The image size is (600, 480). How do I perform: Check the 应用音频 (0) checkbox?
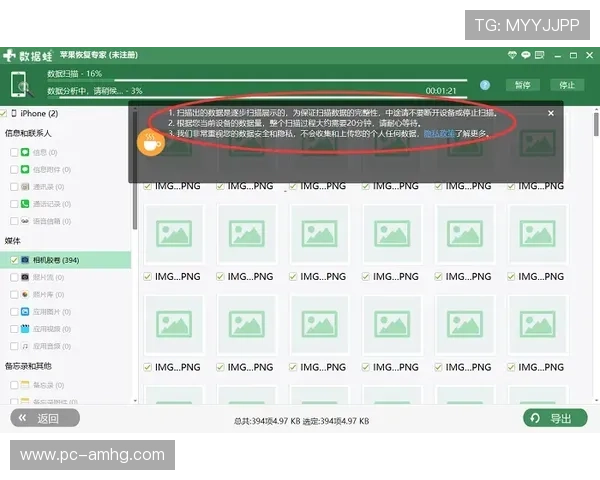[x=14, y=347]
